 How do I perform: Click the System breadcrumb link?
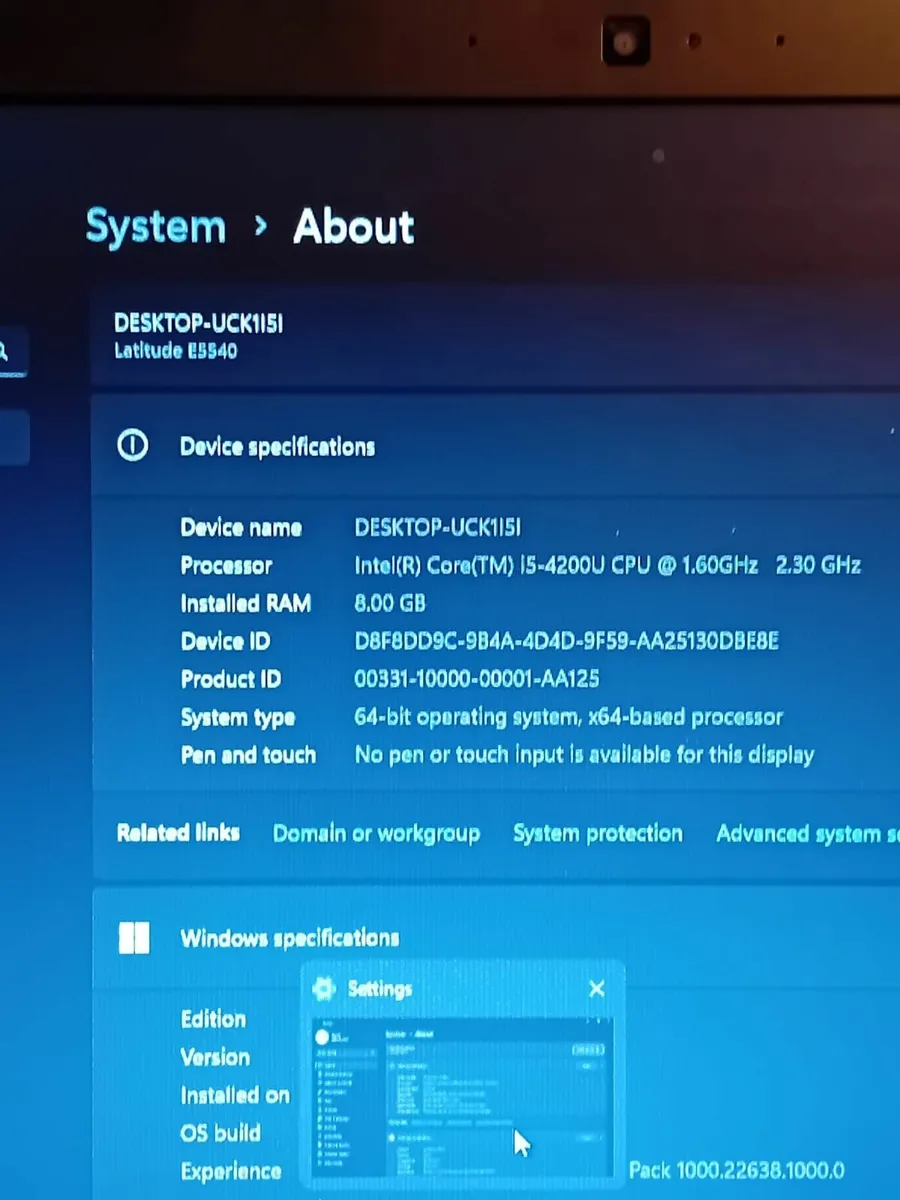(x=156, y=227)
